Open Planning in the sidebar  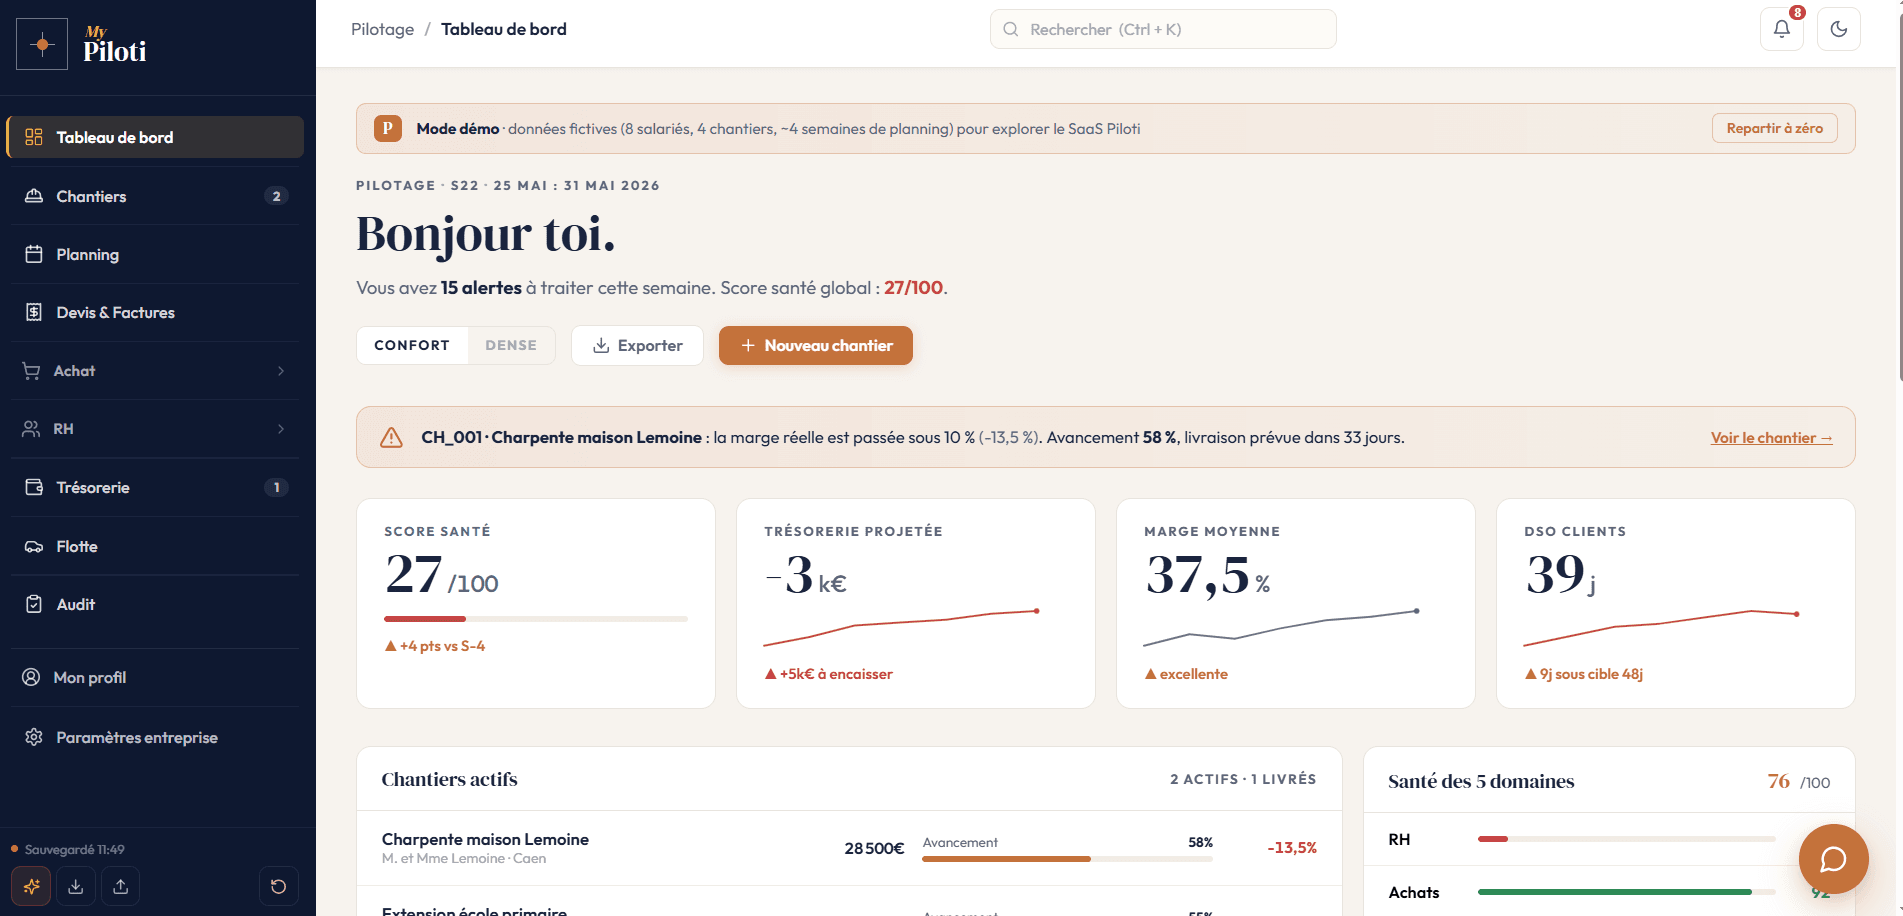pos(155,254)
